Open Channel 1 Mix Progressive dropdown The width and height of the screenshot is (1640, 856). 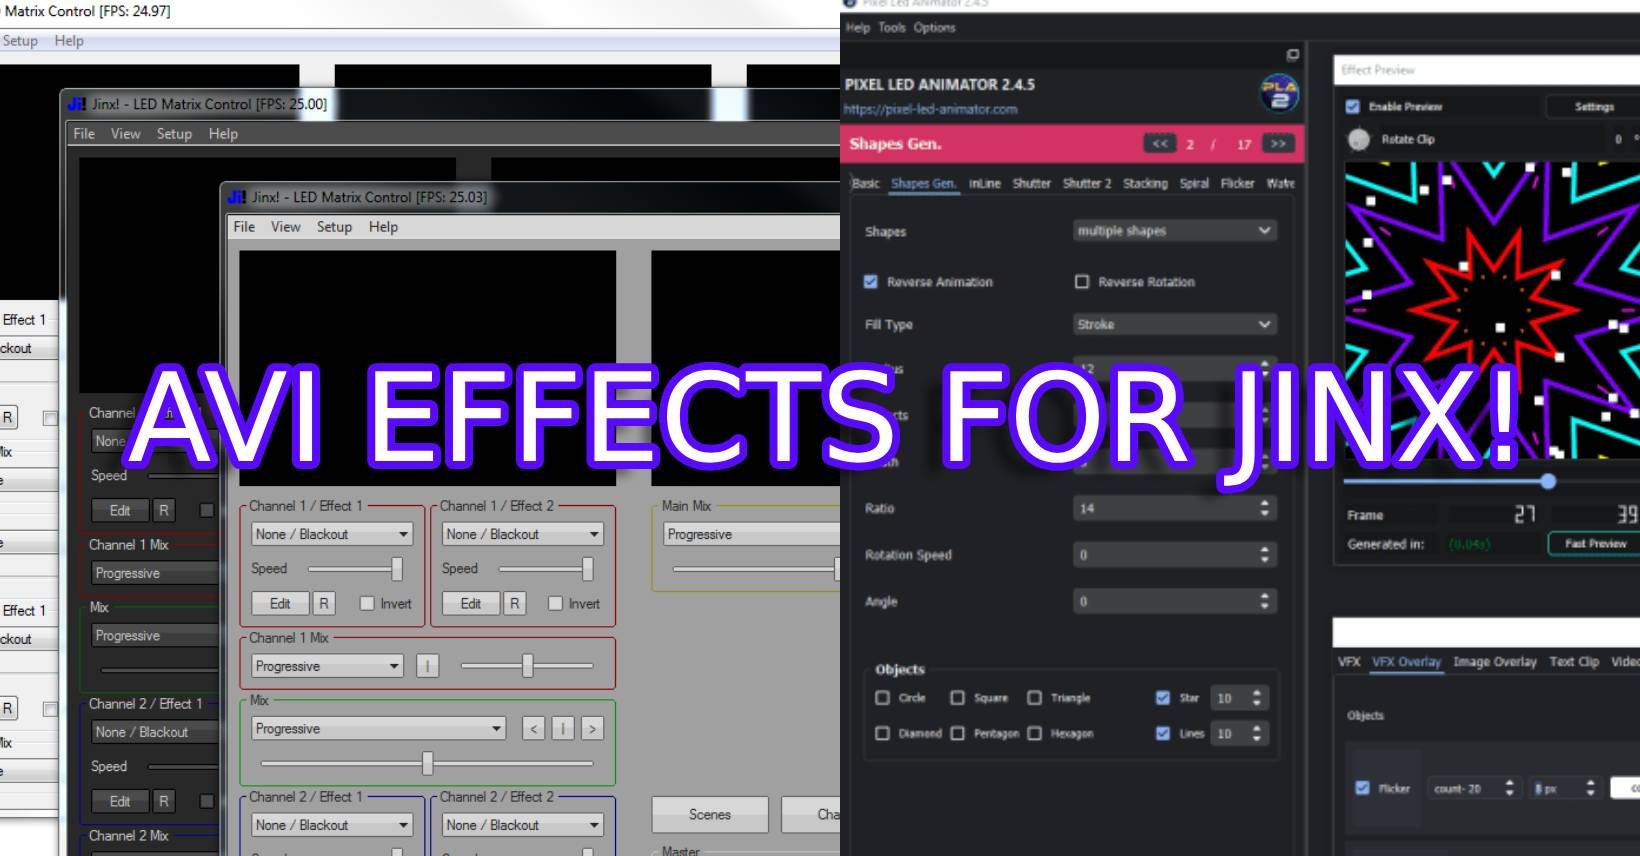tap(327, 666)
